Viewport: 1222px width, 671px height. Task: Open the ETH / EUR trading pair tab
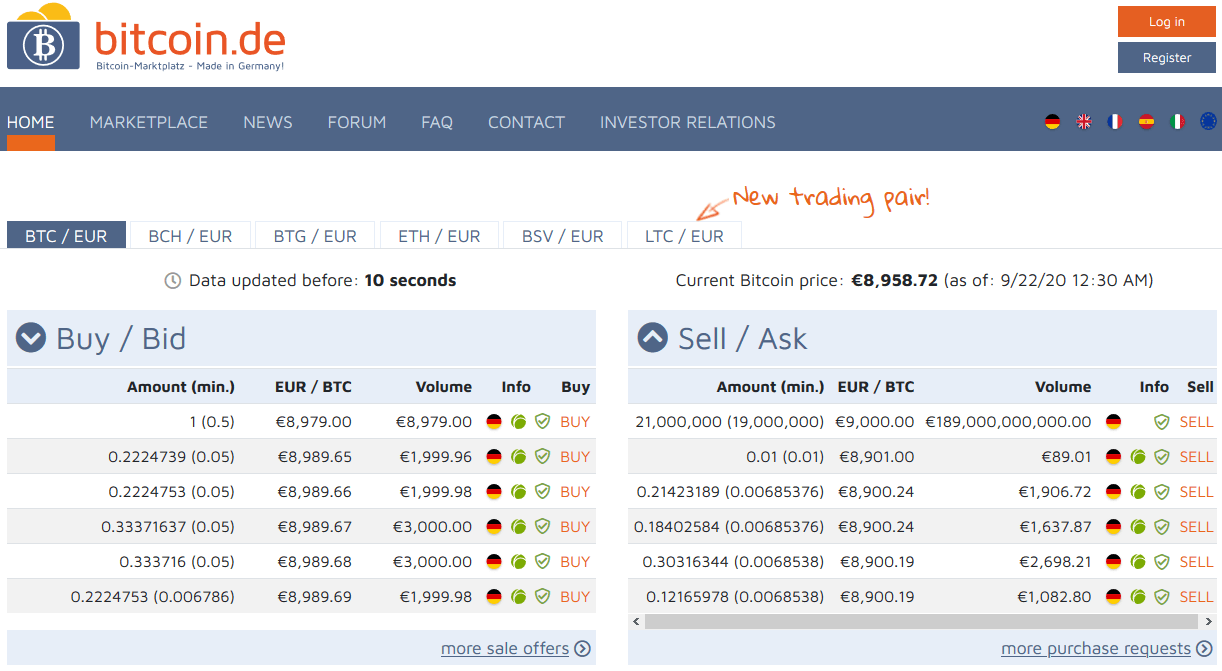click(x=439, y=236)
